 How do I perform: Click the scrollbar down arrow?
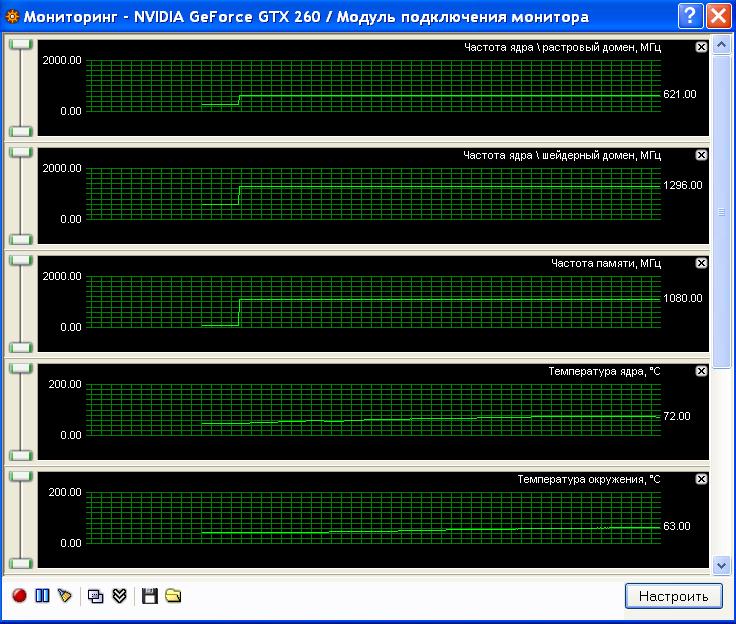click(x=721, y=565)
